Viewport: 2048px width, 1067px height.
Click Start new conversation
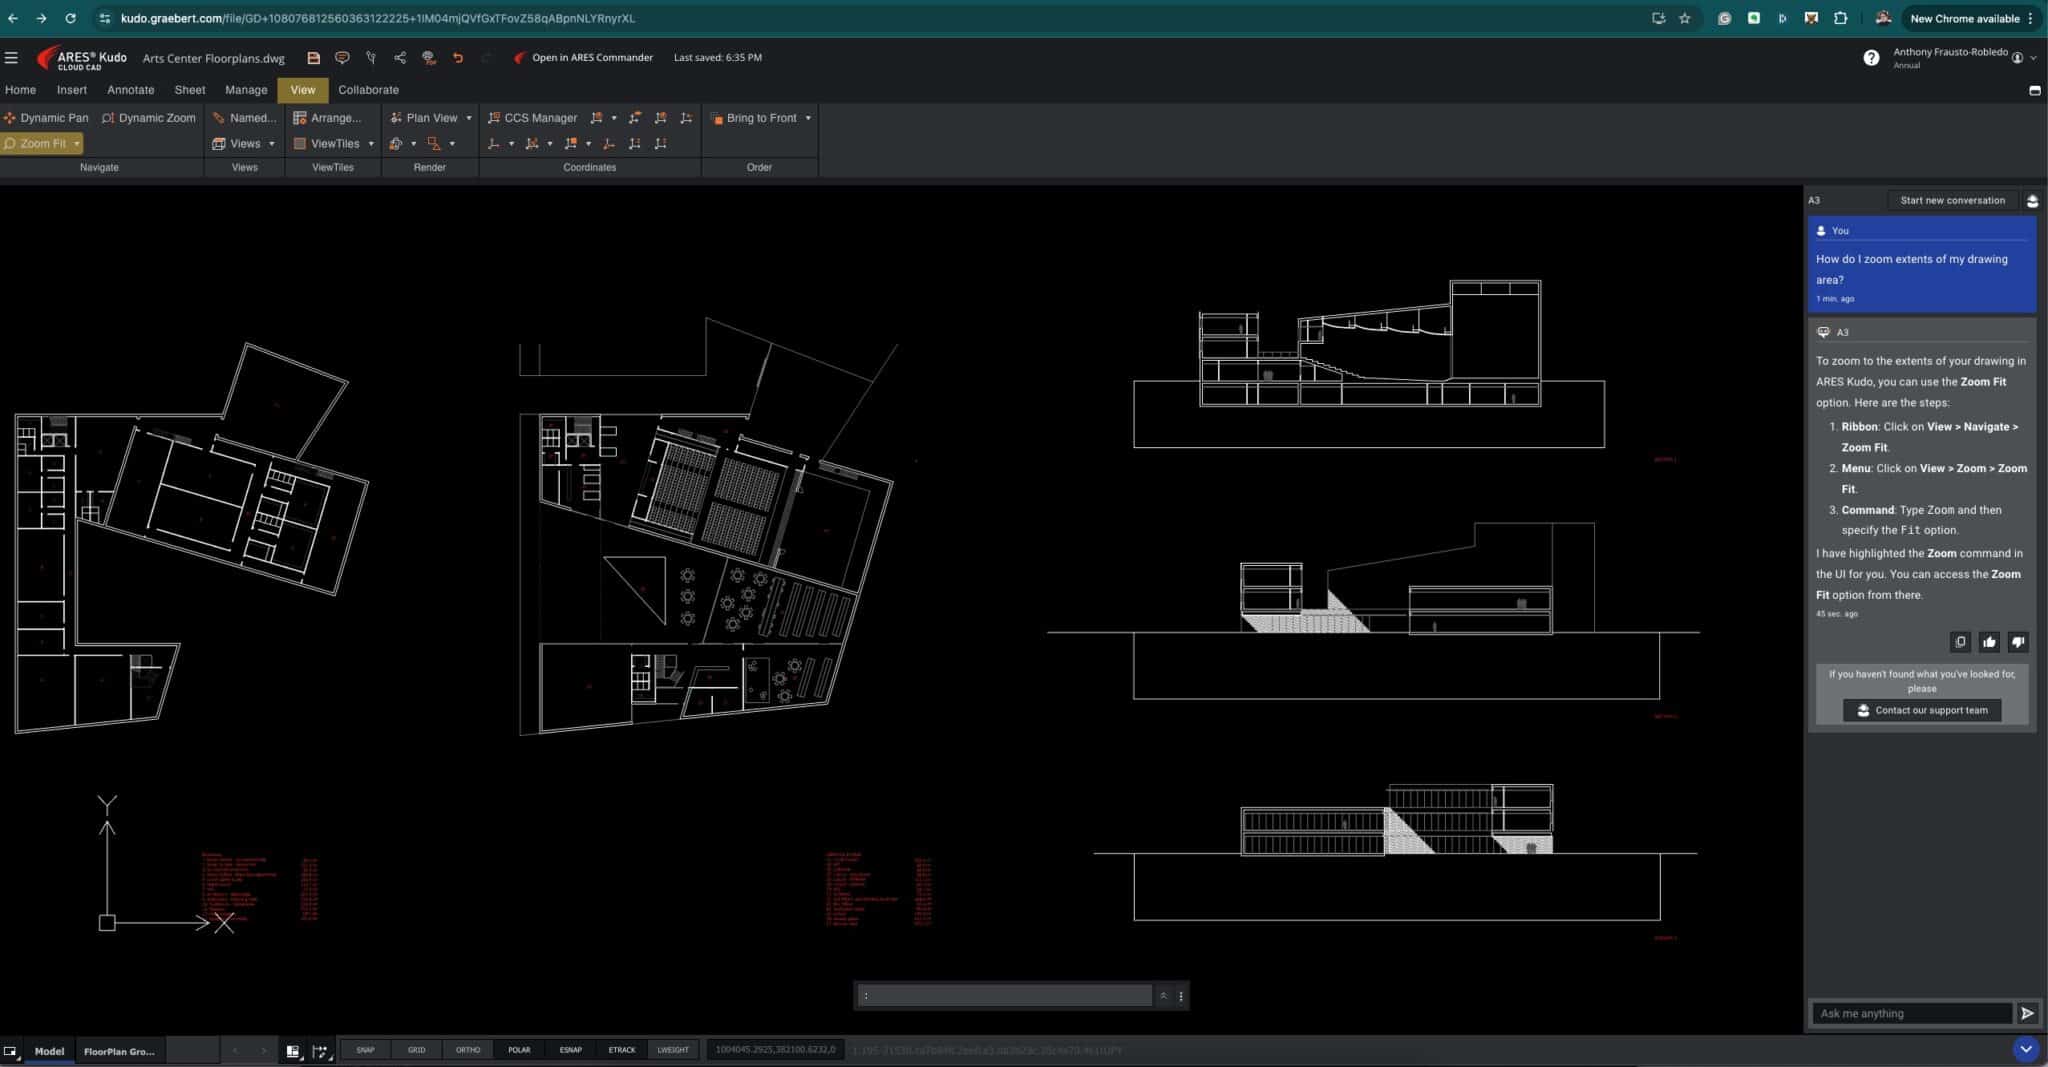(1952, 200)
